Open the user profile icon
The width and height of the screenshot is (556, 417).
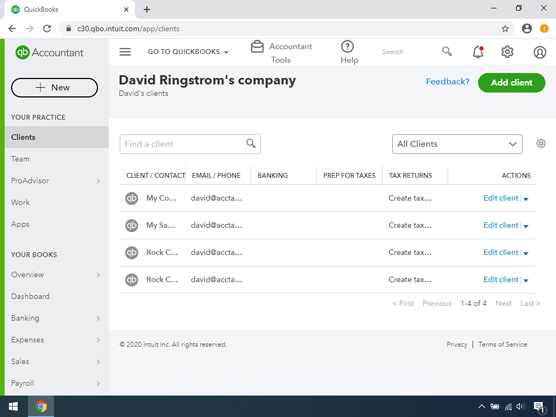tap(540, 52)
